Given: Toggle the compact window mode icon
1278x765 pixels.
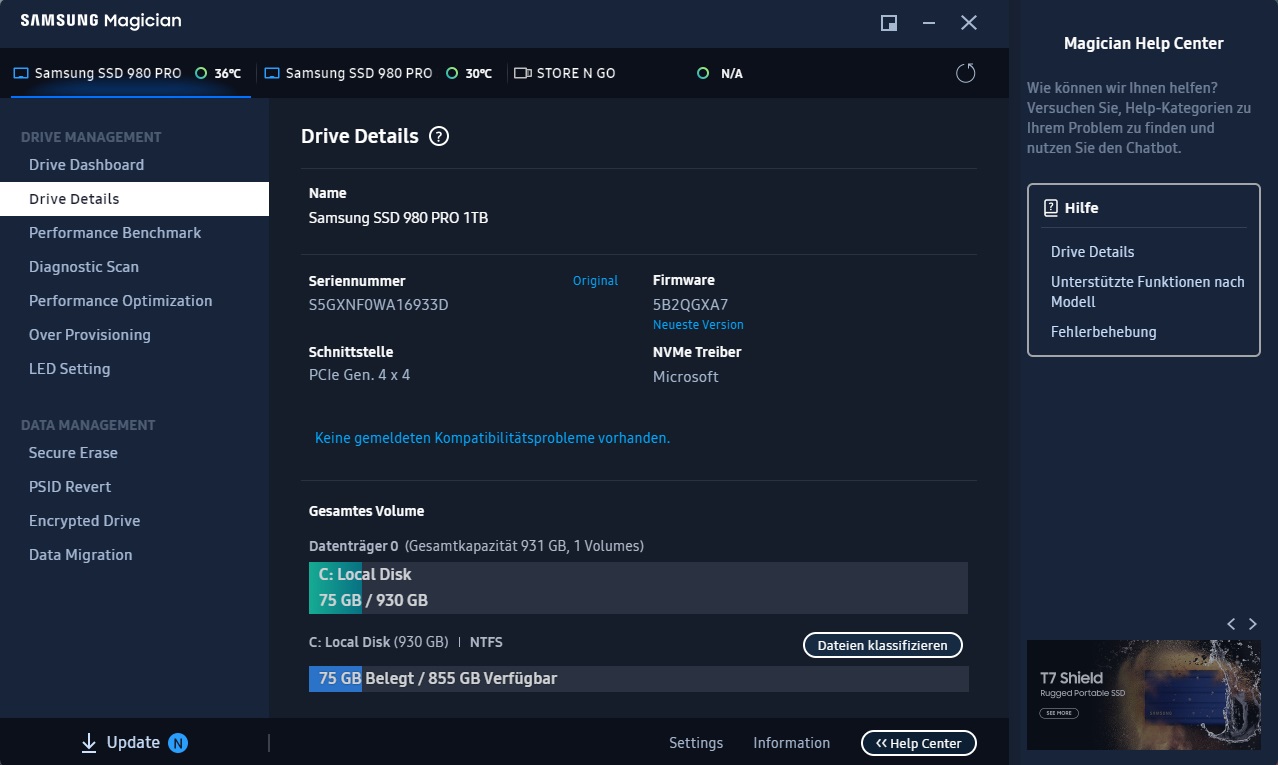Looking at the screenshot, I should point(888,23).
